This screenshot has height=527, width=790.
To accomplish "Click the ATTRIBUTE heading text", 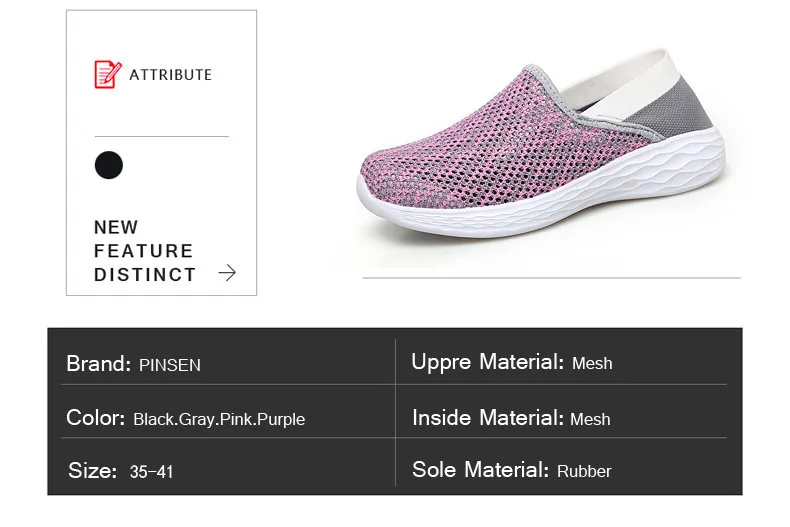I will click(171, 75).
